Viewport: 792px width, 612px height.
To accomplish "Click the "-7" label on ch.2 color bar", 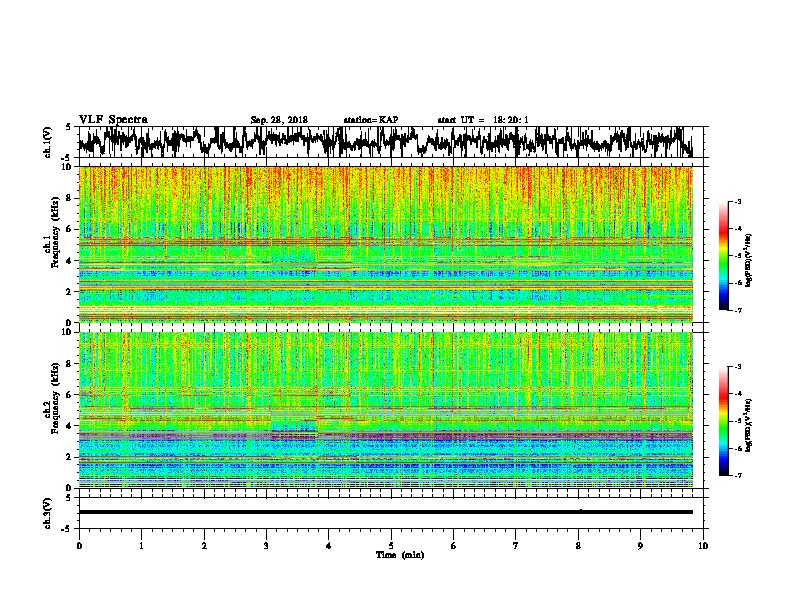I will click(737, 475).
